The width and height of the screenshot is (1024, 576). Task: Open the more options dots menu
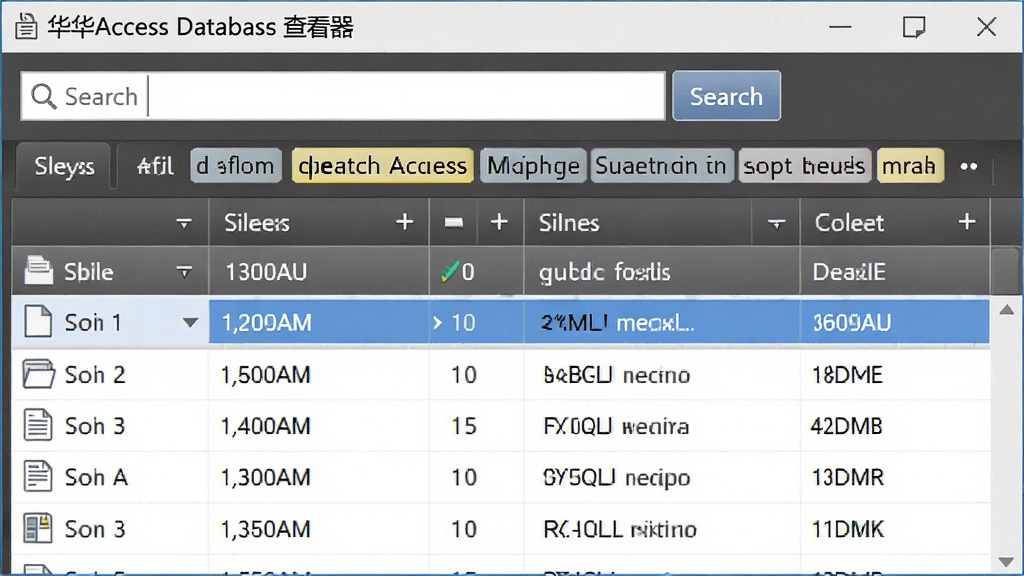click(x=969, y=167)
